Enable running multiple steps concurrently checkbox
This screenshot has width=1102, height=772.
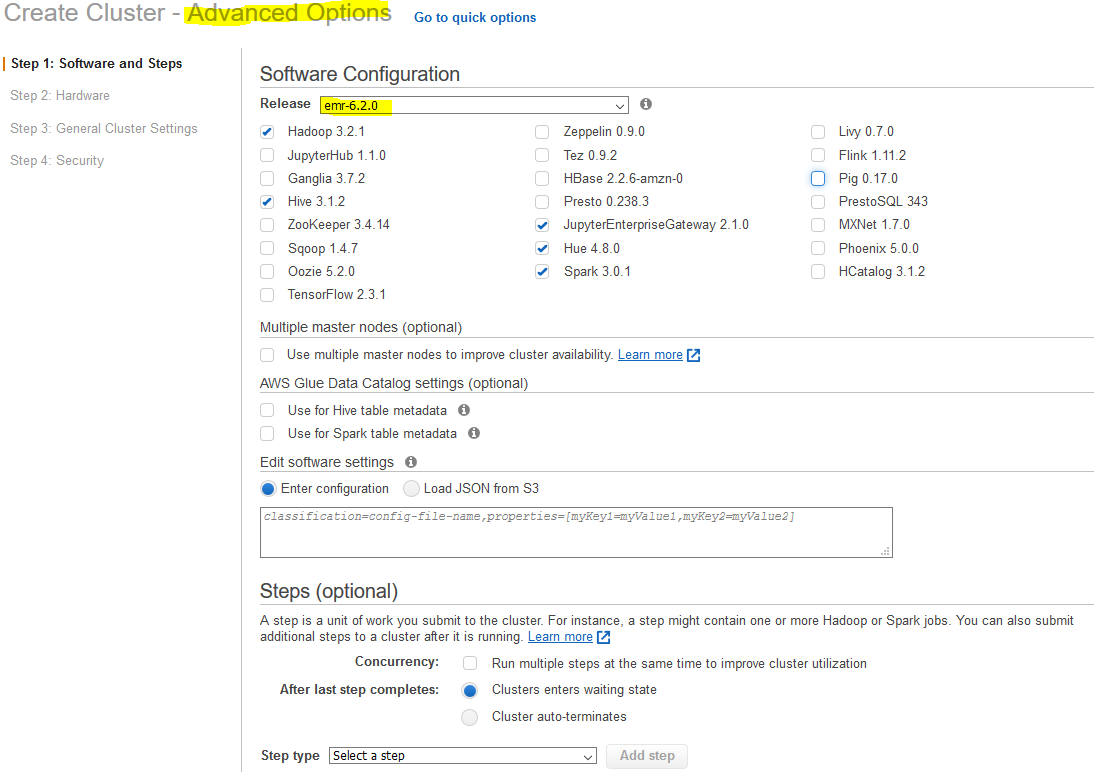click(470, 663)
